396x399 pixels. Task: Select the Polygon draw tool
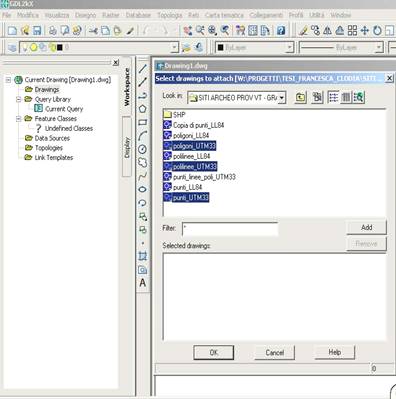143,109
